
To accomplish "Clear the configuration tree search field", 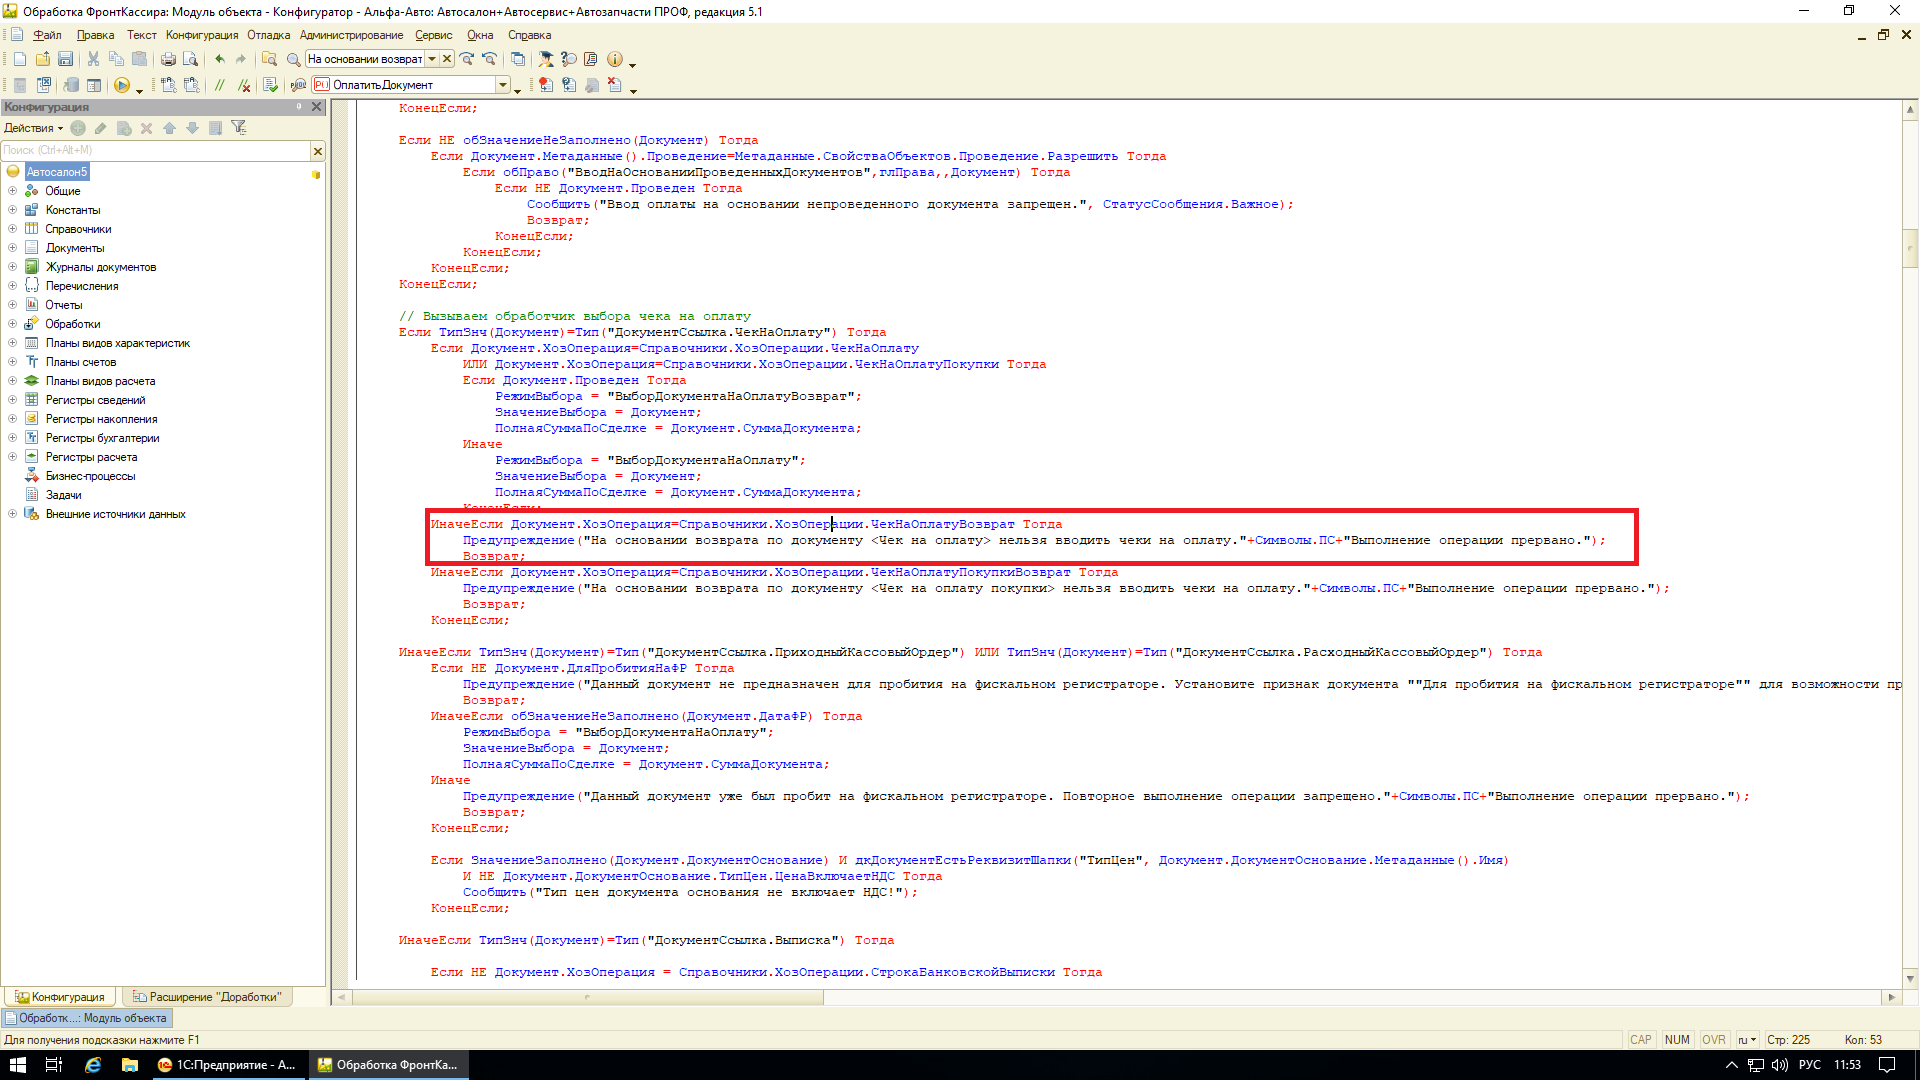I will coord(318,151).
